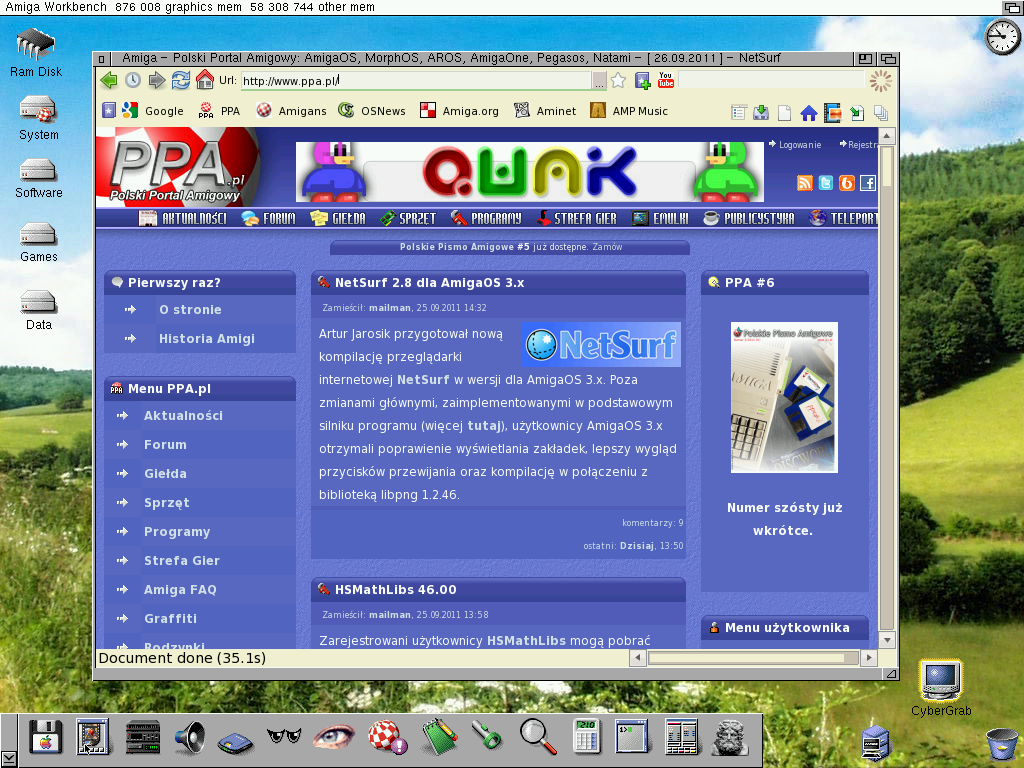The height and width of the screenshot is (768, 1024).
Task: Click the Logowanie login link
Action: pyautogui.click(x=795, y=144)
